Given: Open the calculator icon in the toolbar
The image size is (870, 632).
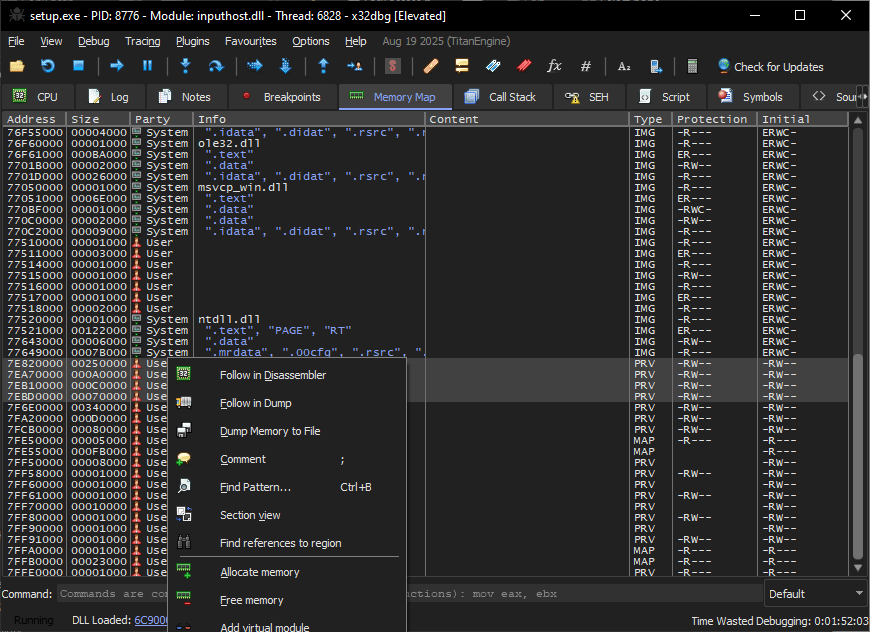Looking at the screenshot, I should (x=691, y=67).
